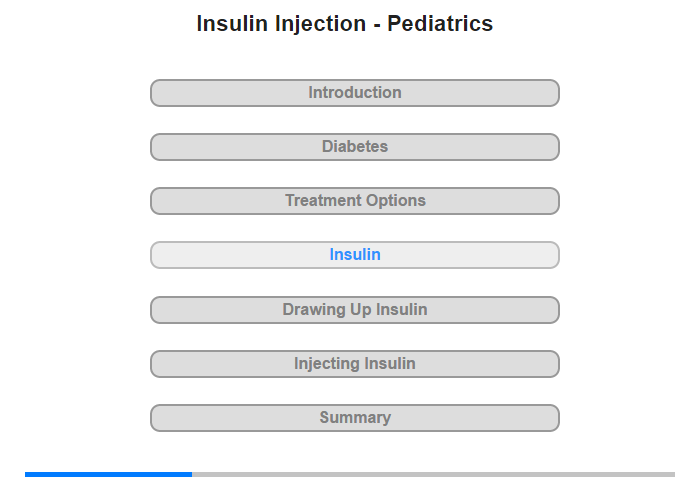
Task: Jump to the Summary section
Action: (x=354, y=418)
